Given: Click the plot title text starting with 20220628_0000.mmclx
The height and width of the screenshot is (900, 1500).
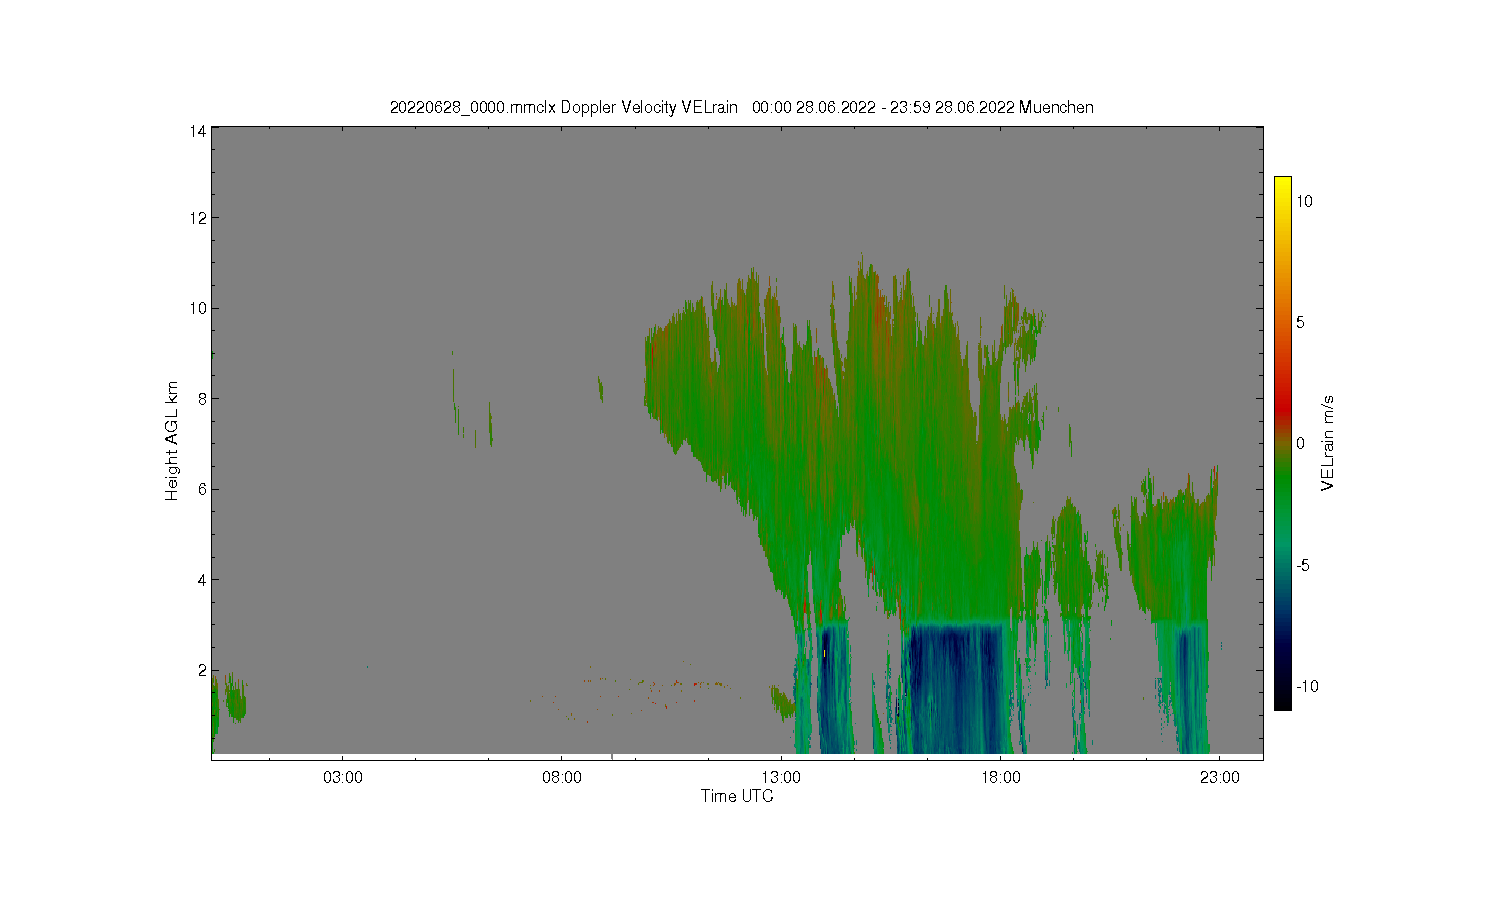Looking at the screenshot, I should [x=741, y=107].
